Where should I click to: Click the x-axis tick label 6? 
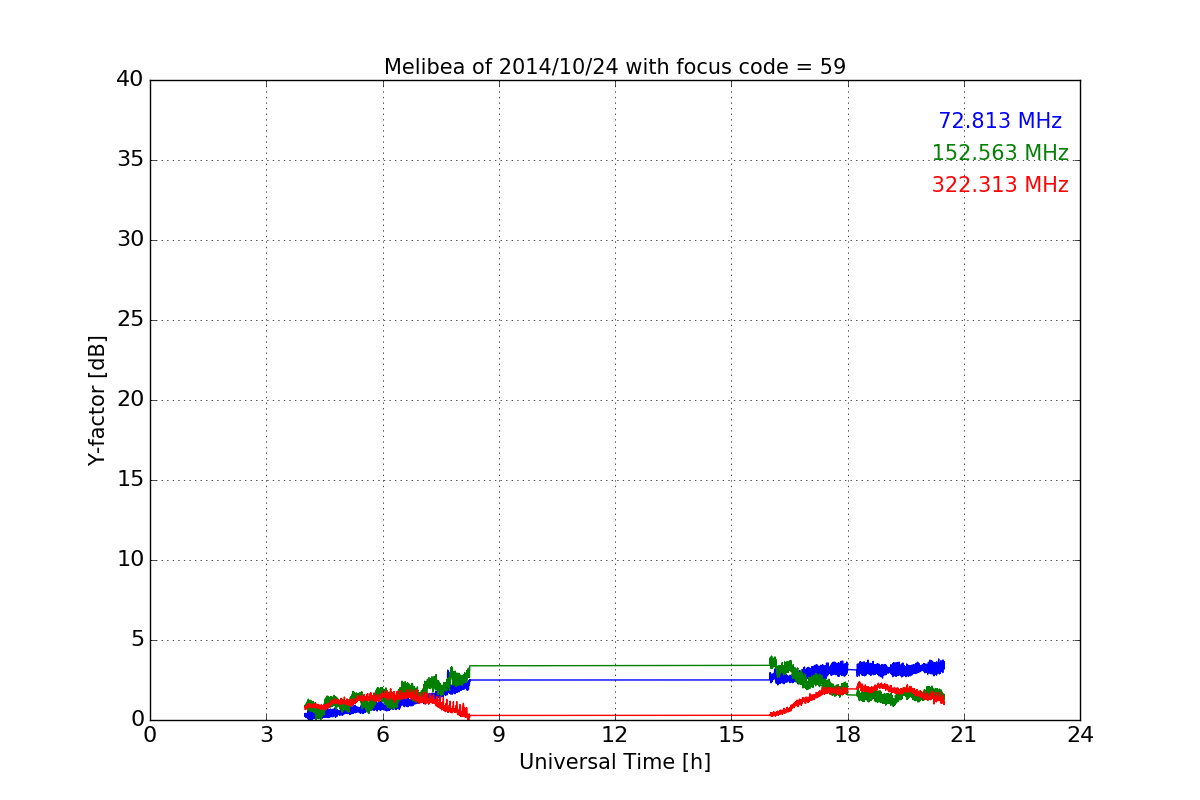382,735
